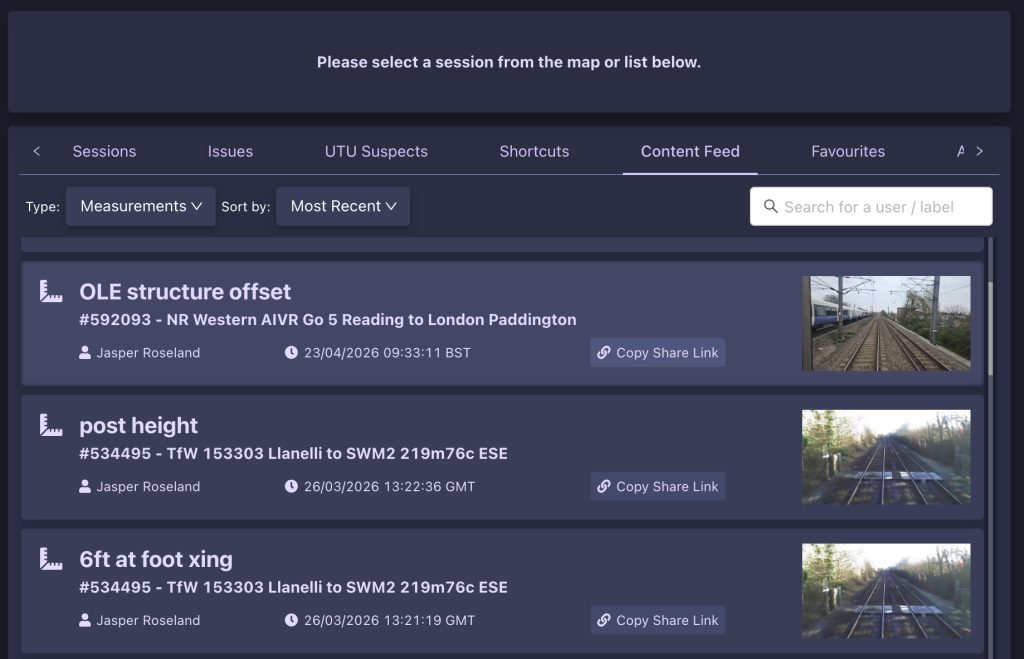Viewport: 1024px width, 659px height.
Task: Click session #592093 NR Western AIVR Go 5 text
Action: [x=328, y=319]
